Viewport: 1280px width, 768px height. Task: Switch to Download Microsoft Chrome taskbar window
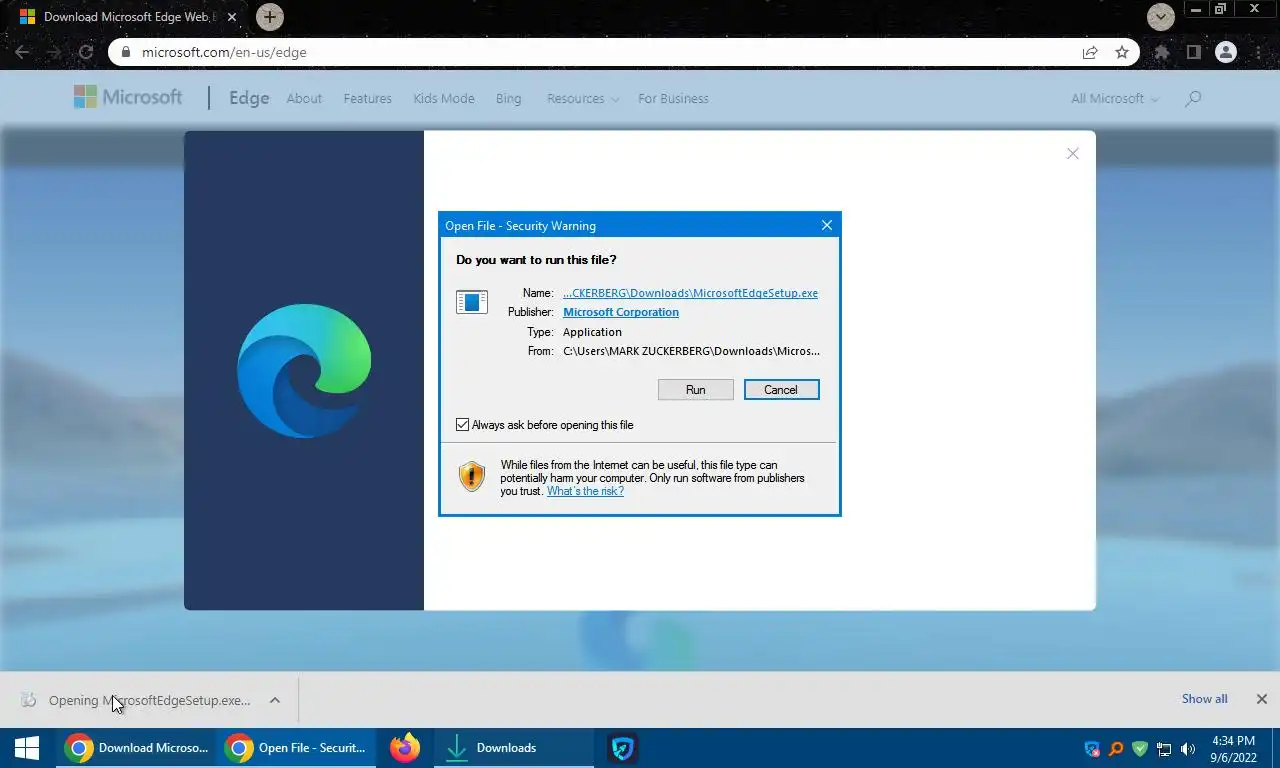pyautogui.click(x=136, y=748)
